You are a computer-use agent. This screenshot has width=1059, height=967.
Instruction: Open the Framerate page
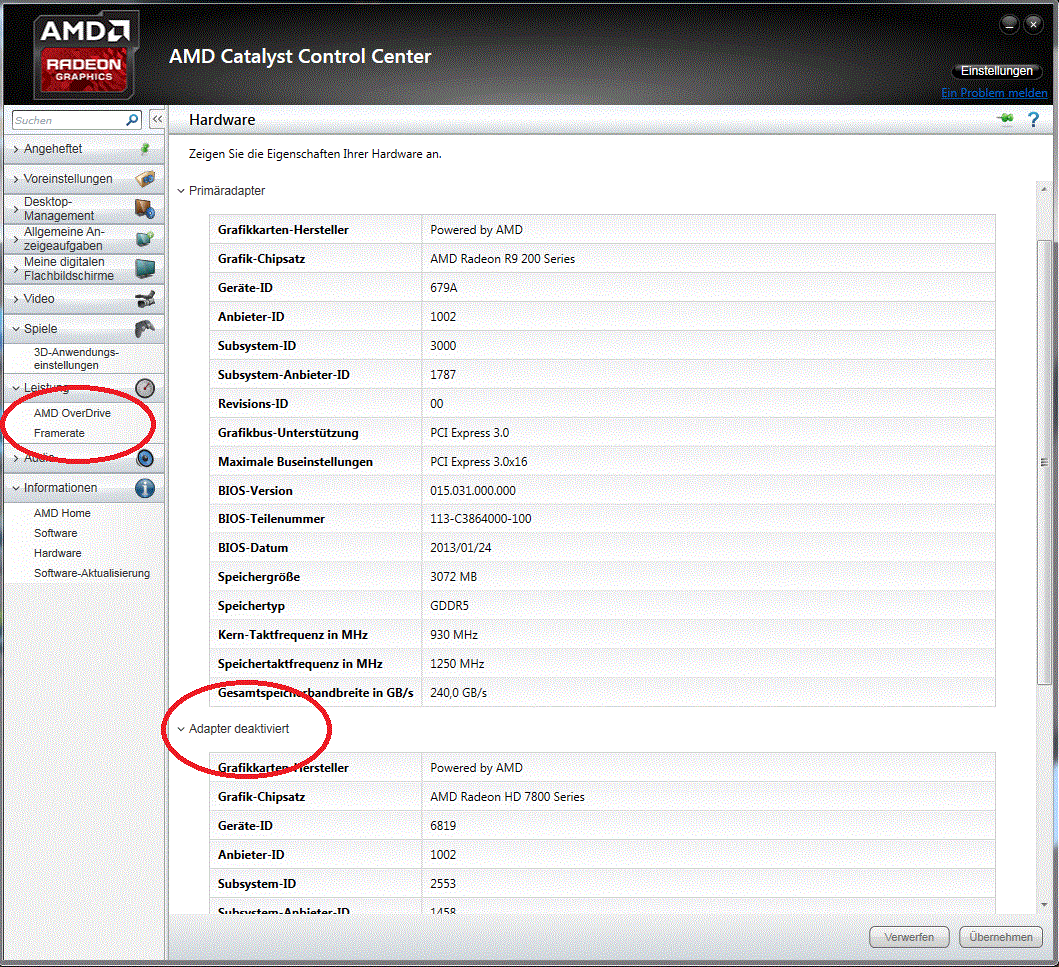coord(59,434)
